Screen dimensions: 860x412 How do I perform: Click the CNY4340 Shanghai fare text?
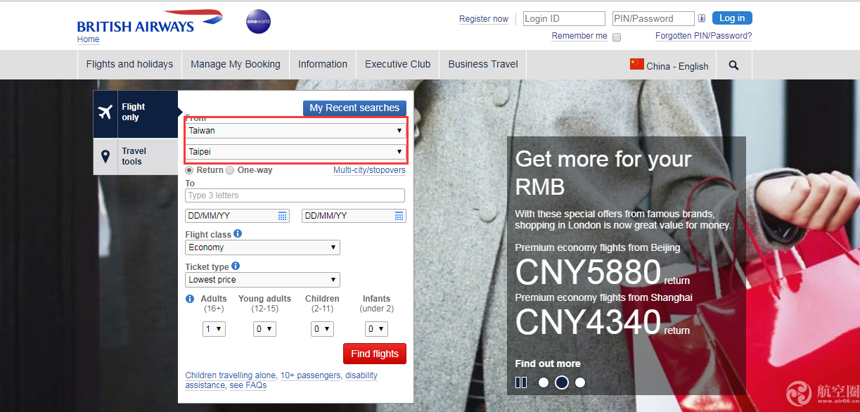tap(588, 322)
